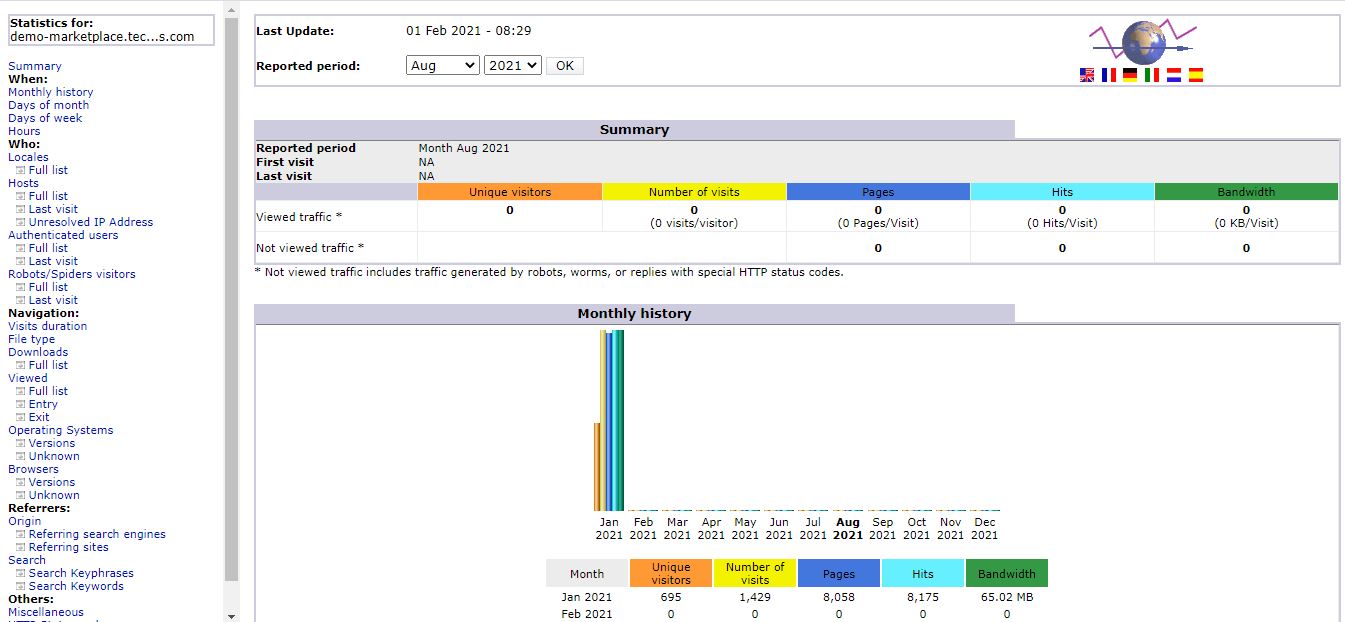This screenshot has width=1345, height=622.
Task: Click the French flag icon
Action: pos(1108,75)
